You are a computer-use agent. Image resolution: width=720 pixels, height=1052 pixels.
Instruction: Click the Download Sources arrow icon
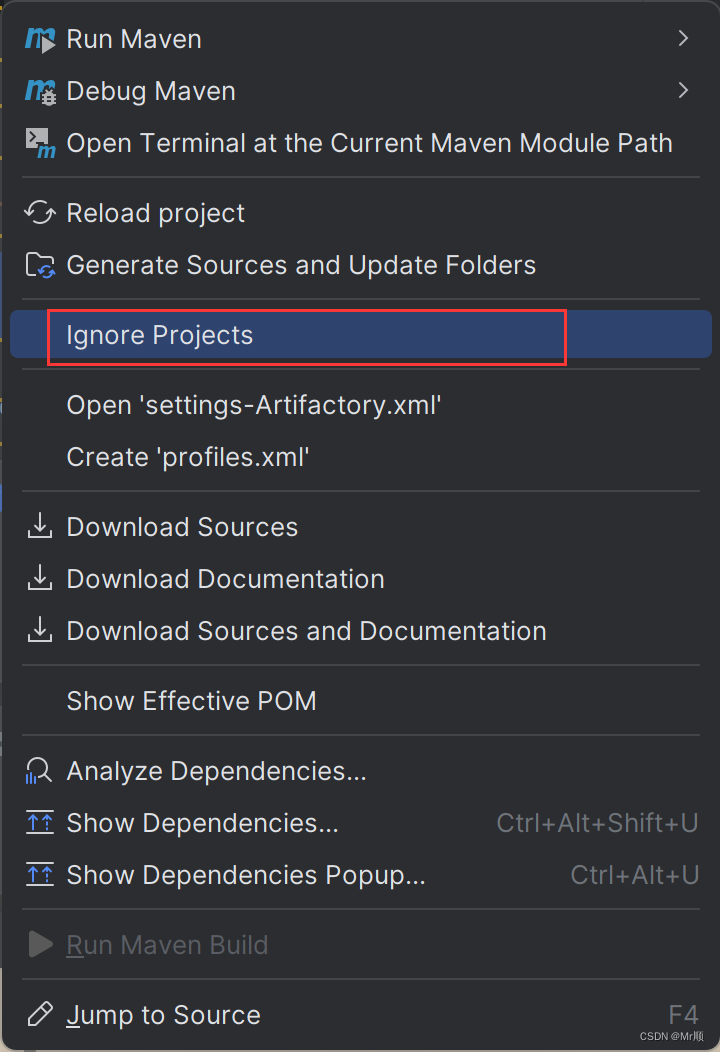tap(38, 526)
